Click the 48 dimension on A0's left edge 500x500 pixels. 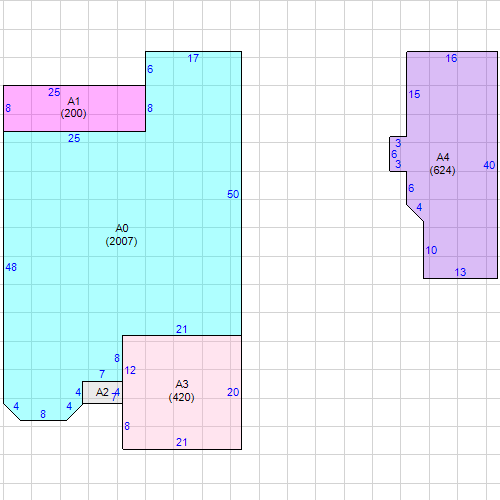(11, 267)
